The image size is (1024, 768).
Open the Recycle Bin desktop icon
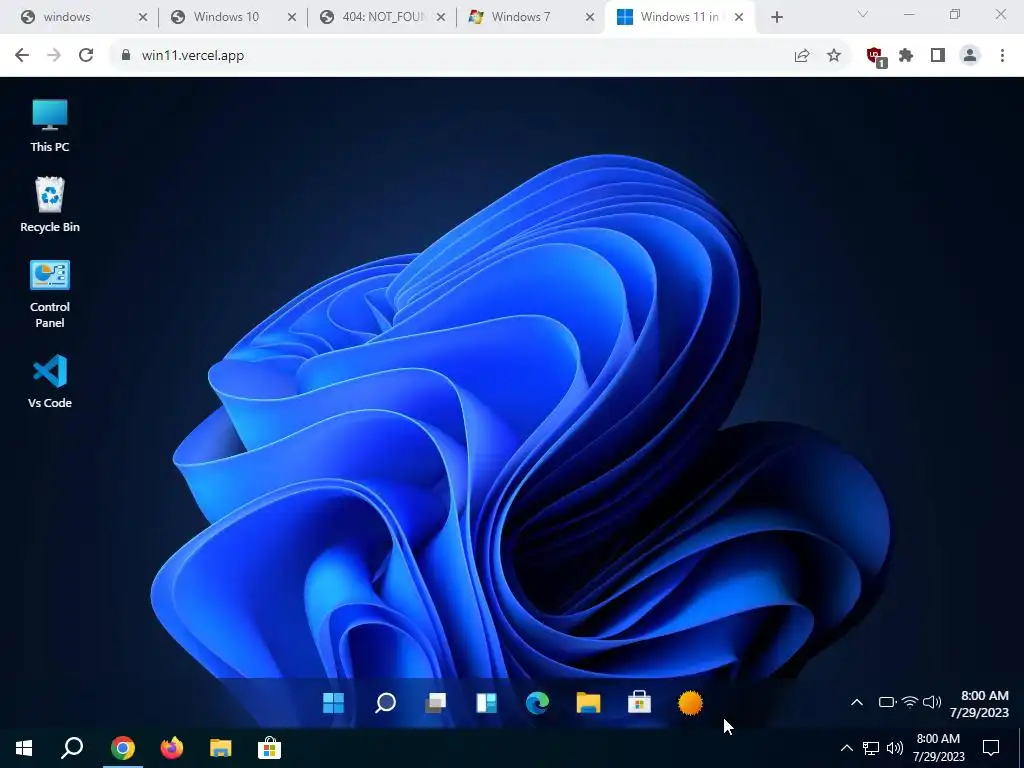pos(50,205)
